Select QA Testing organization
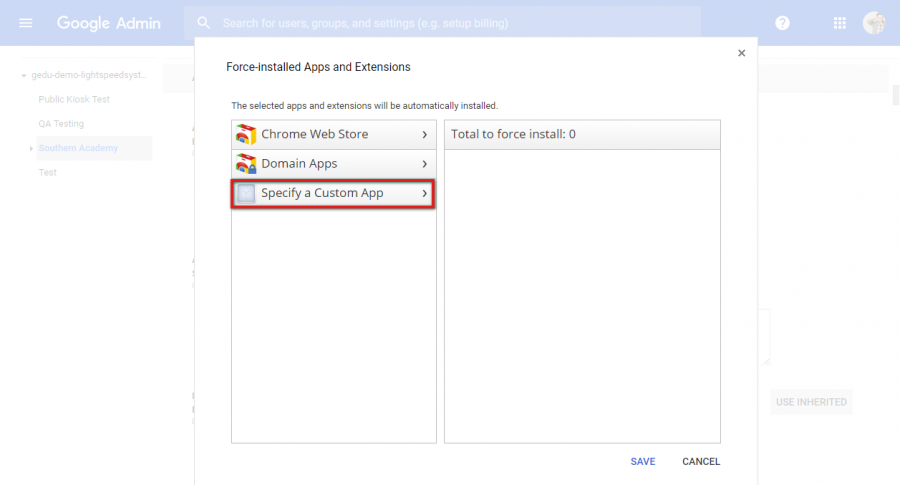 [x=61, y=123]
